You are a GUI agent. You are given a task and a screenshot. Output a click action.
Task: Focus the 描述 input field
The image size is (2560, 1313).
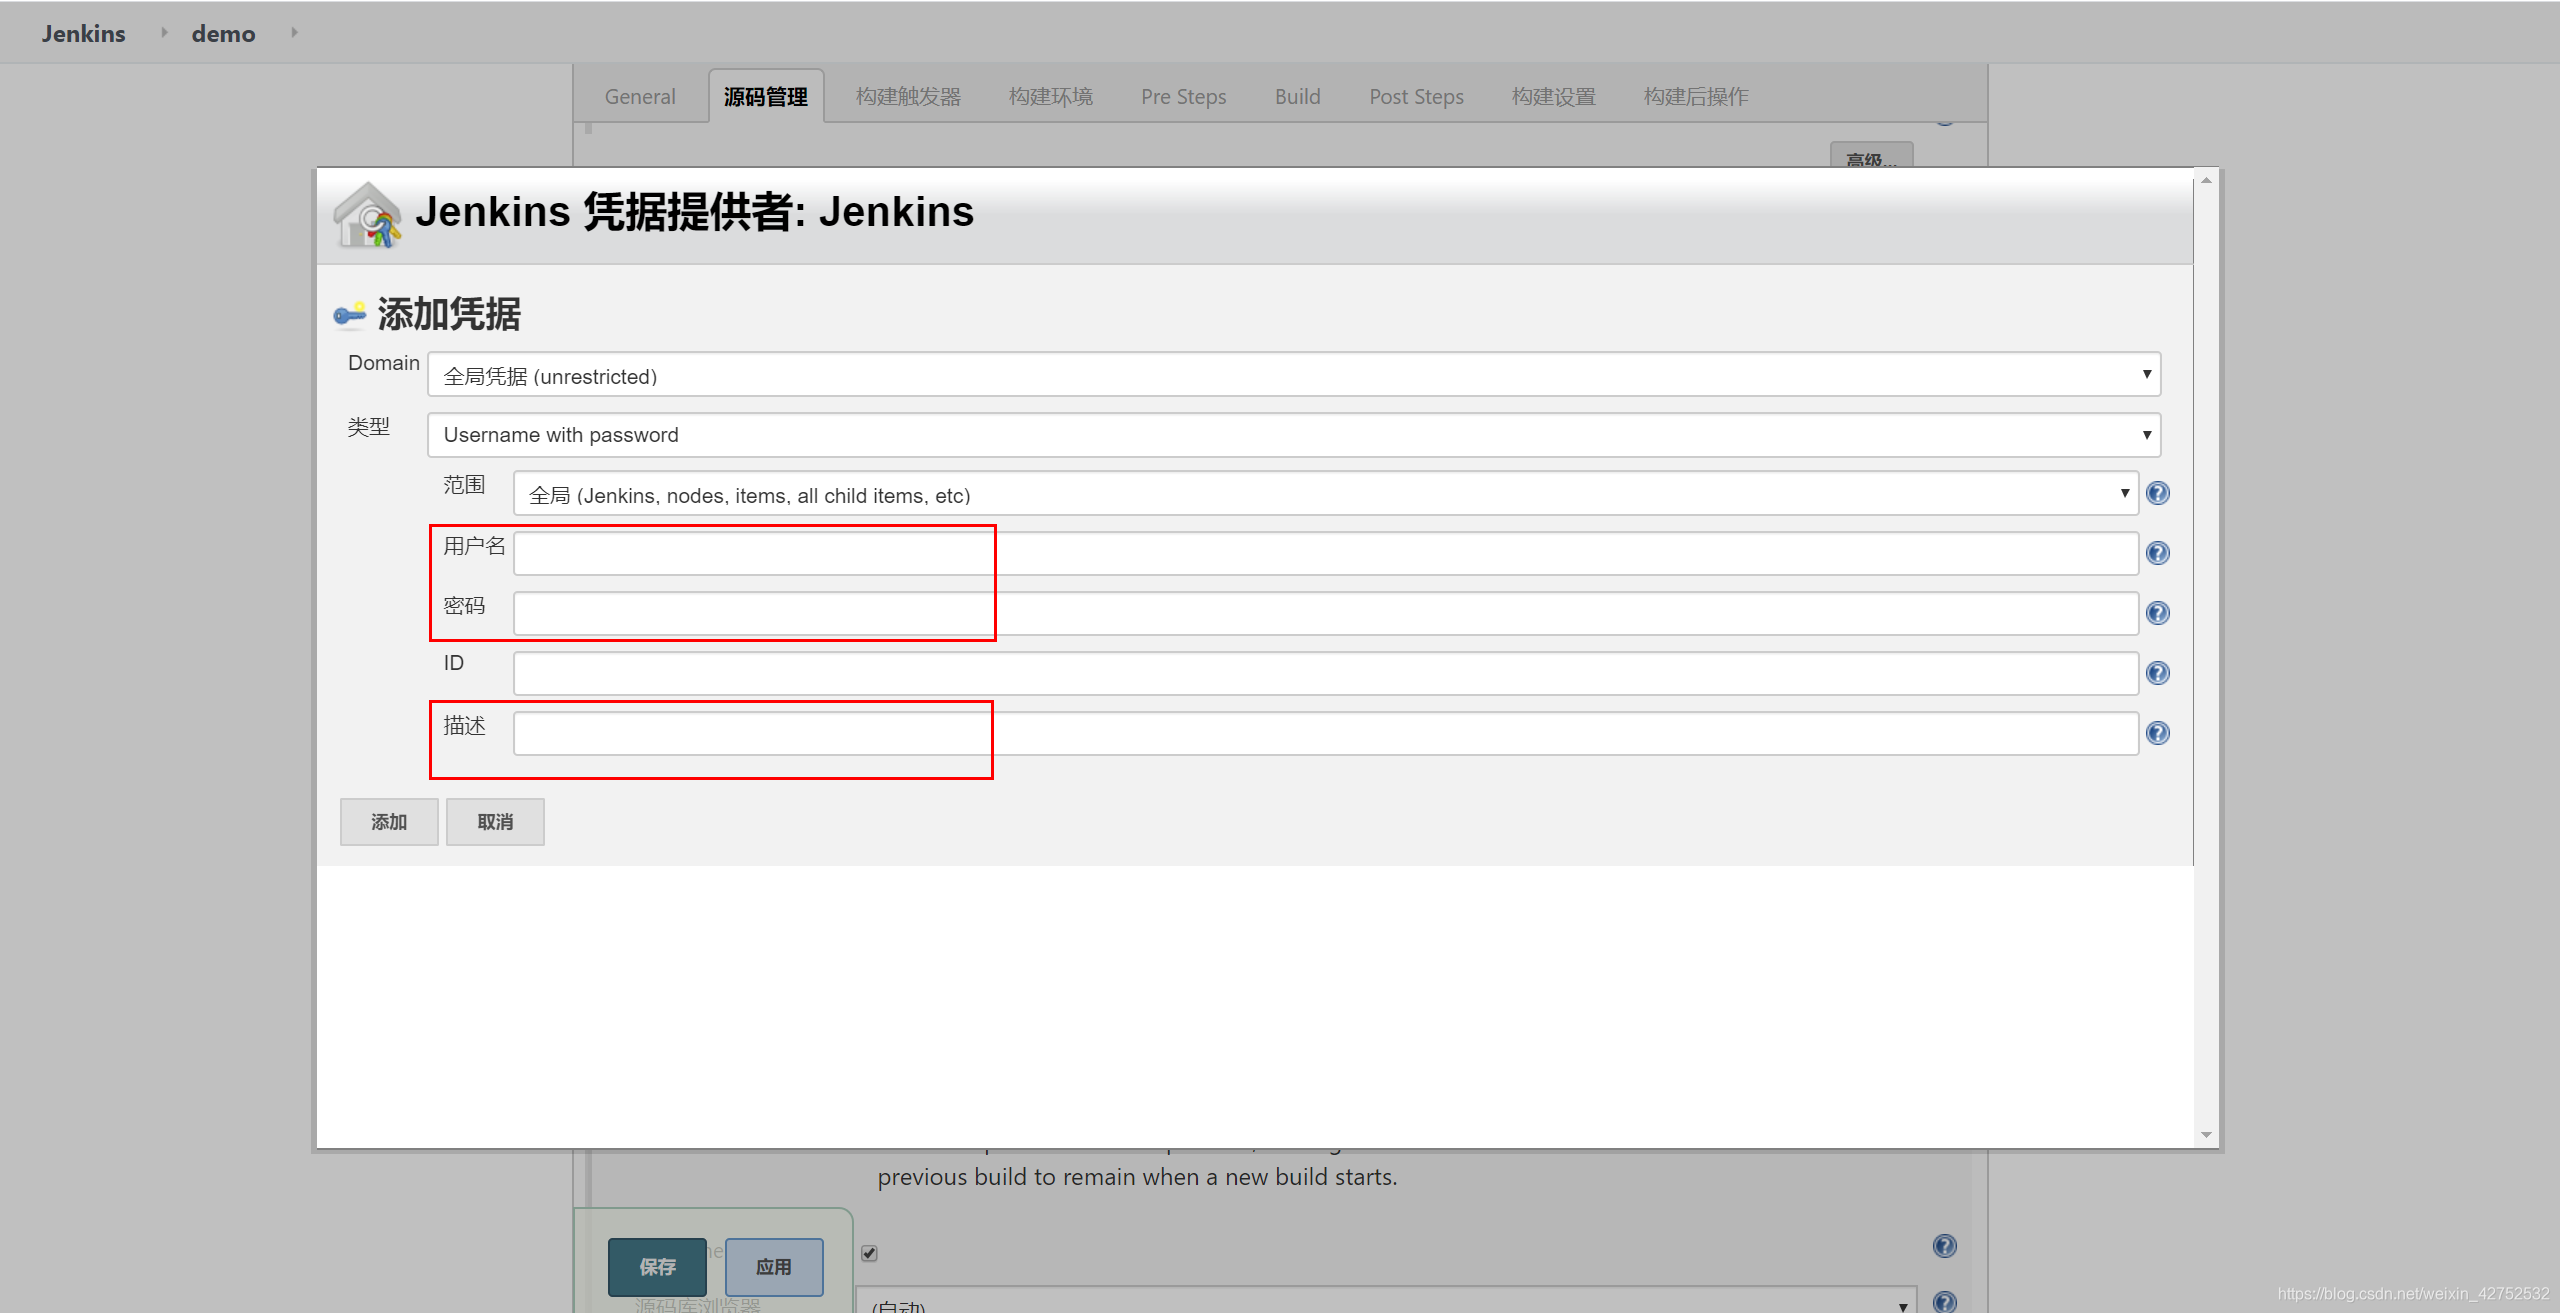coord(1326,733)
